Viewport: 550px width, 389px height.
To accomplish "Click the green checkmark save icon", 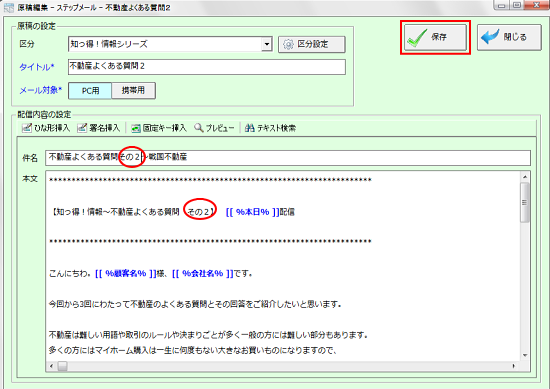I will point(416,38).
